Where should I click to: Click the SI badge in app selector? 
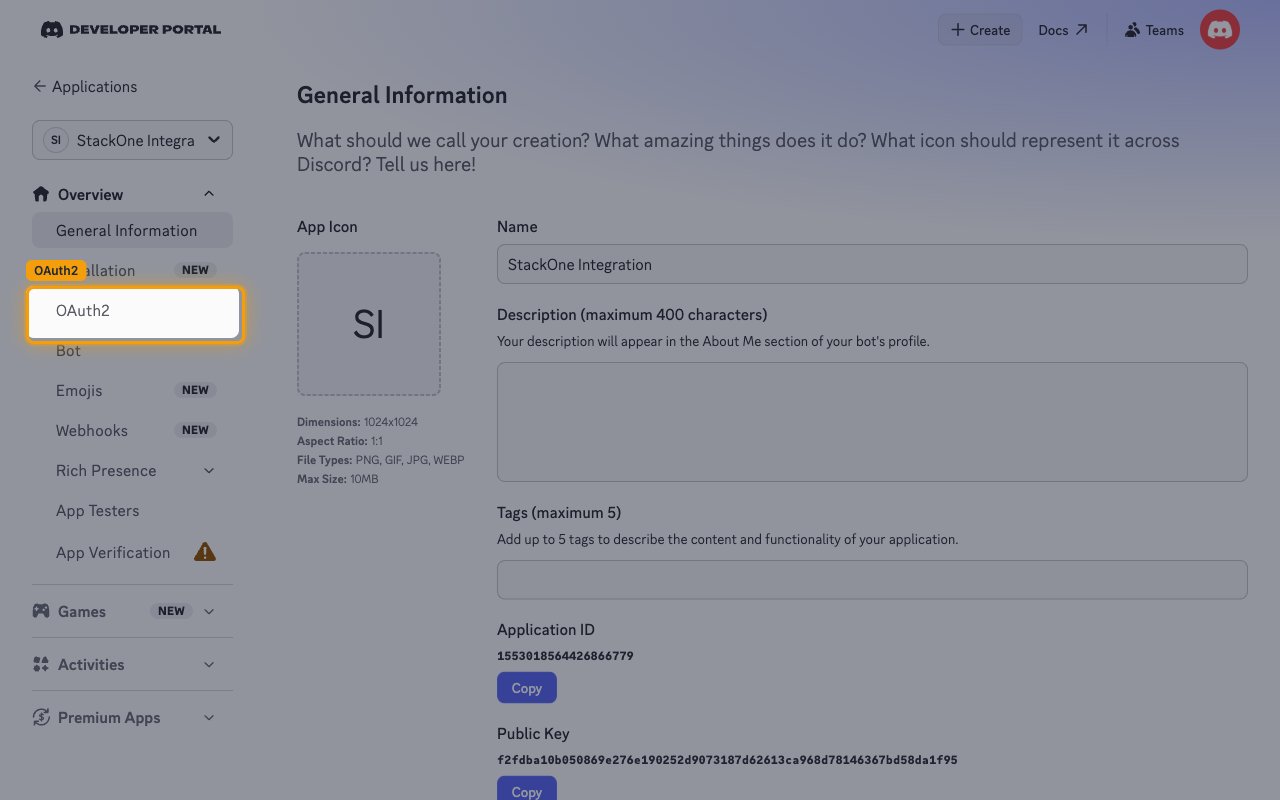[x=56, y=141]
